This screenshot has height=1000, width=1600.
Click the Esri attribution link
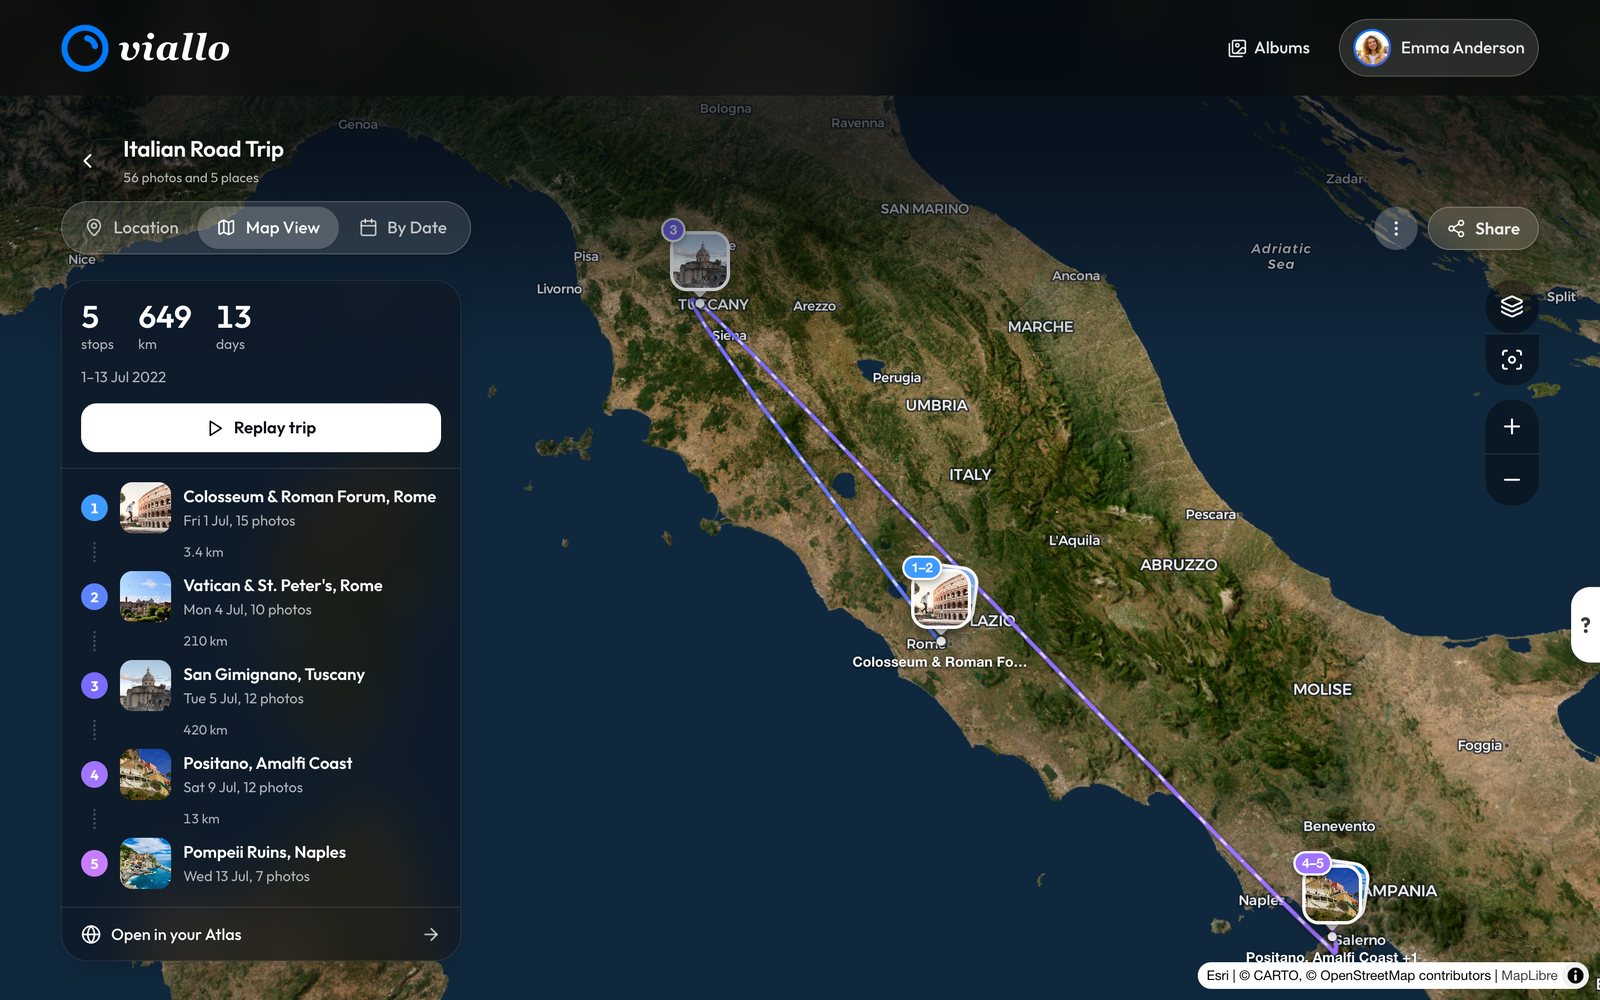tap(1217, 975)
